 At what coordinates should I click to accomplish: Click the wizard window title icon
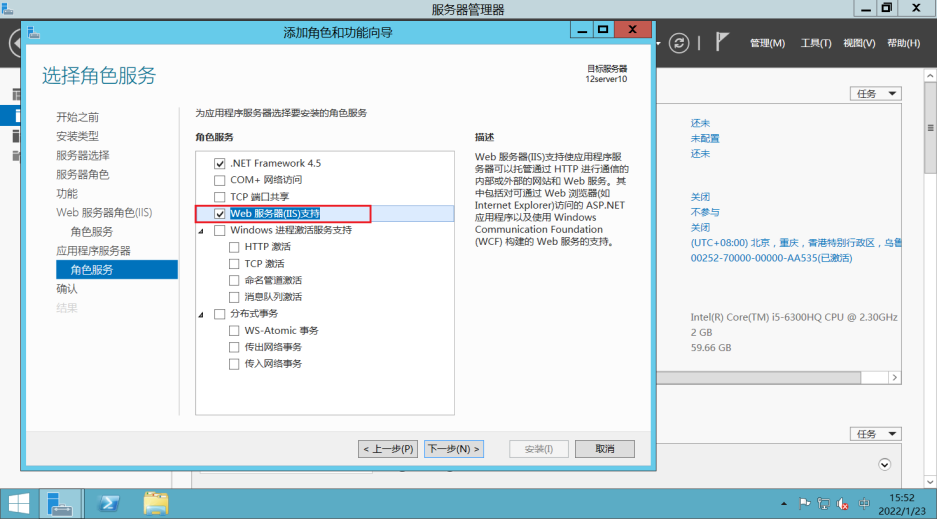(x=33, y=32)
